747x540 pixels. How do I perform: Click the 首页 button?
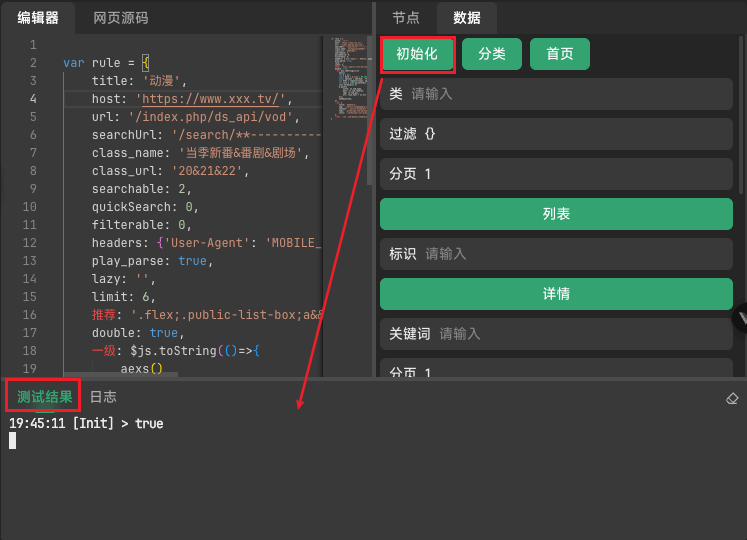click(560, 54)
